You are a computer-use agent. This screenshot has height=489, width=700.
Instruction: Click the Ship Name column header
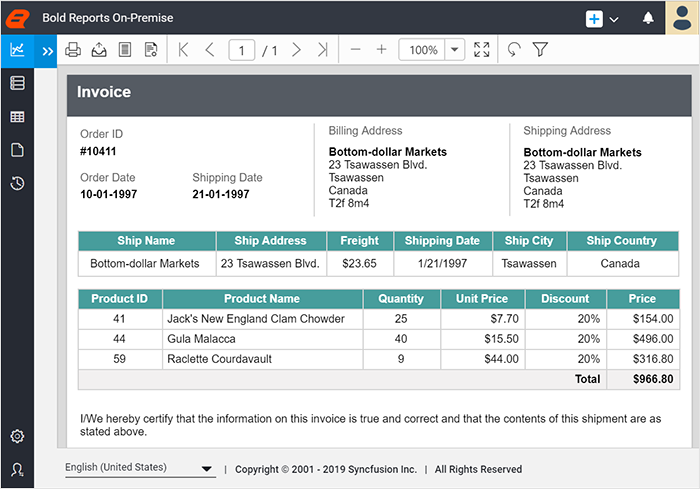[146, 241]
